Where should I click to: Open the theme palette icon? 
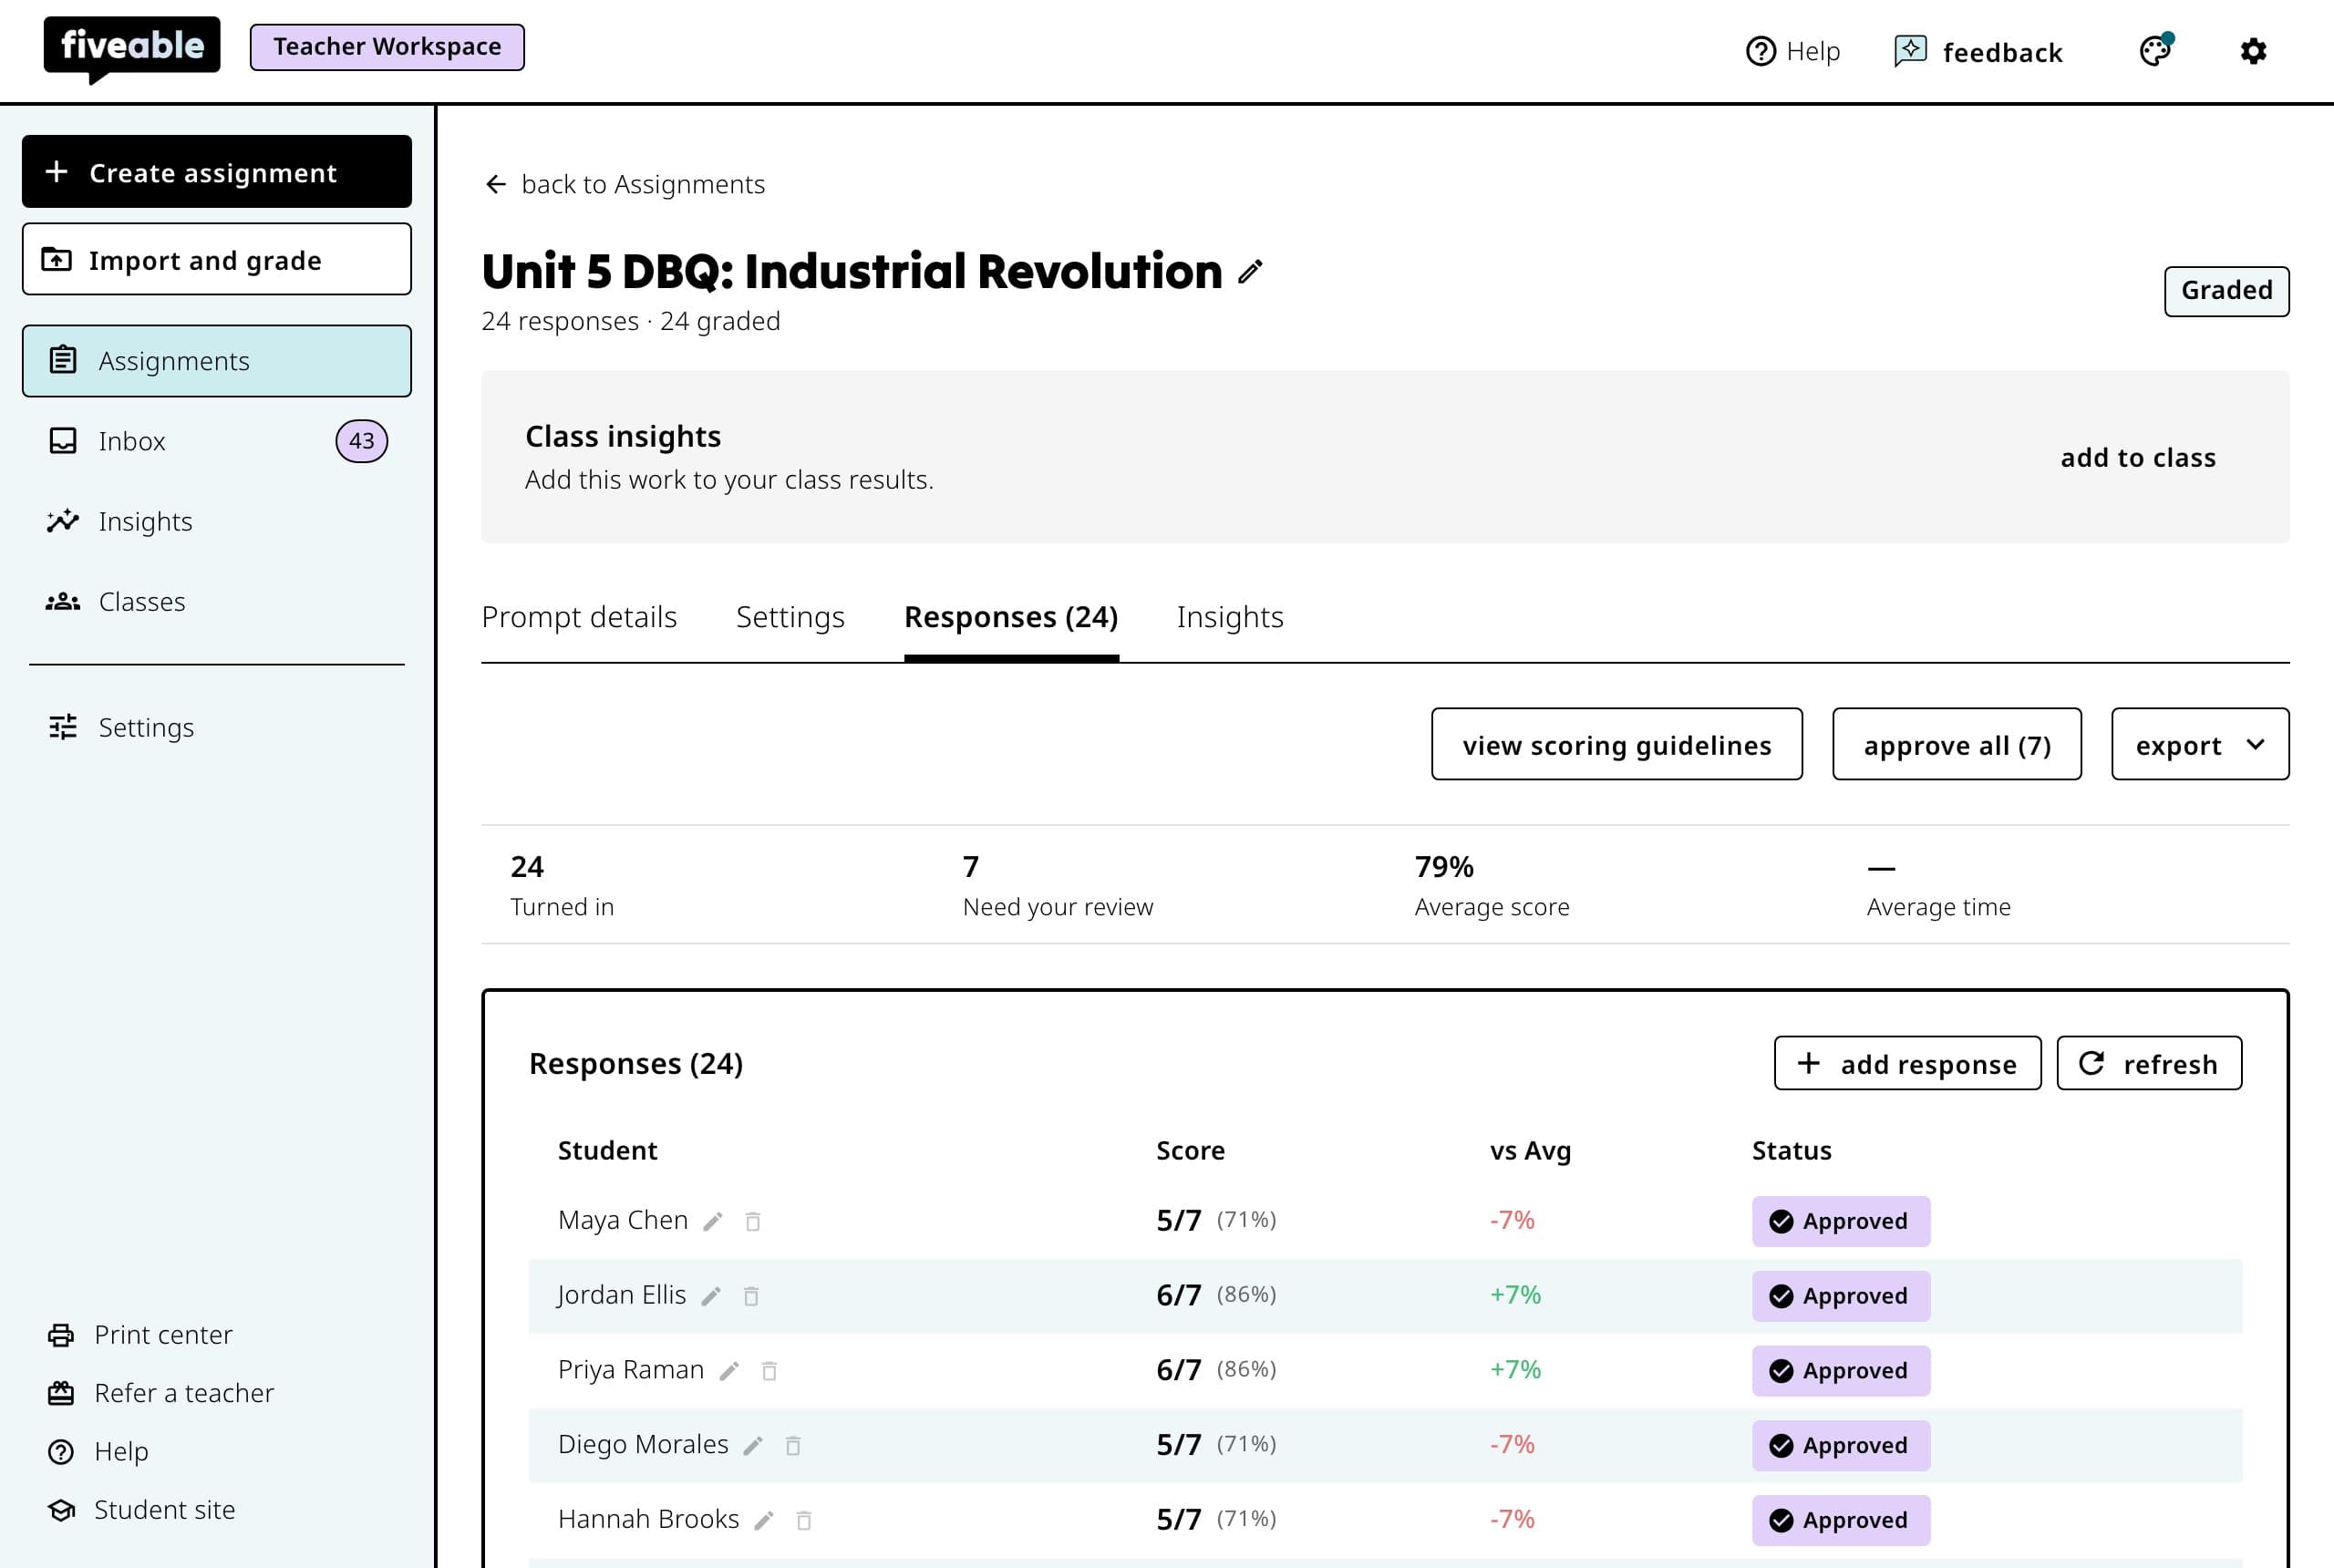2156,50
